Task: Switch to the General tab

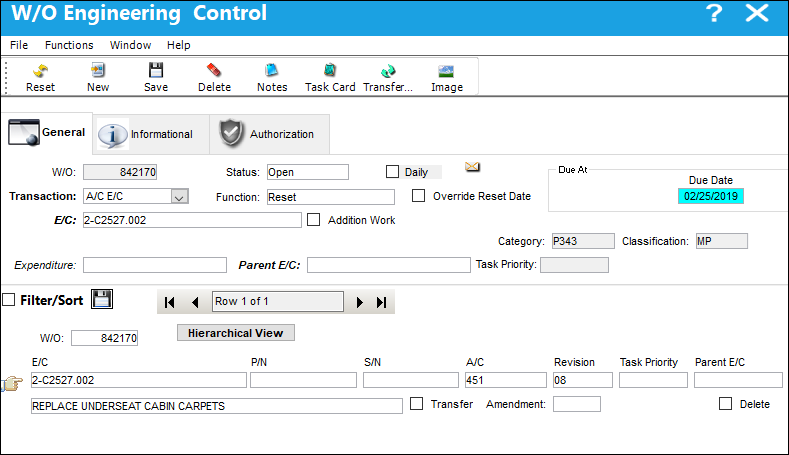Action: click(47, 133)
